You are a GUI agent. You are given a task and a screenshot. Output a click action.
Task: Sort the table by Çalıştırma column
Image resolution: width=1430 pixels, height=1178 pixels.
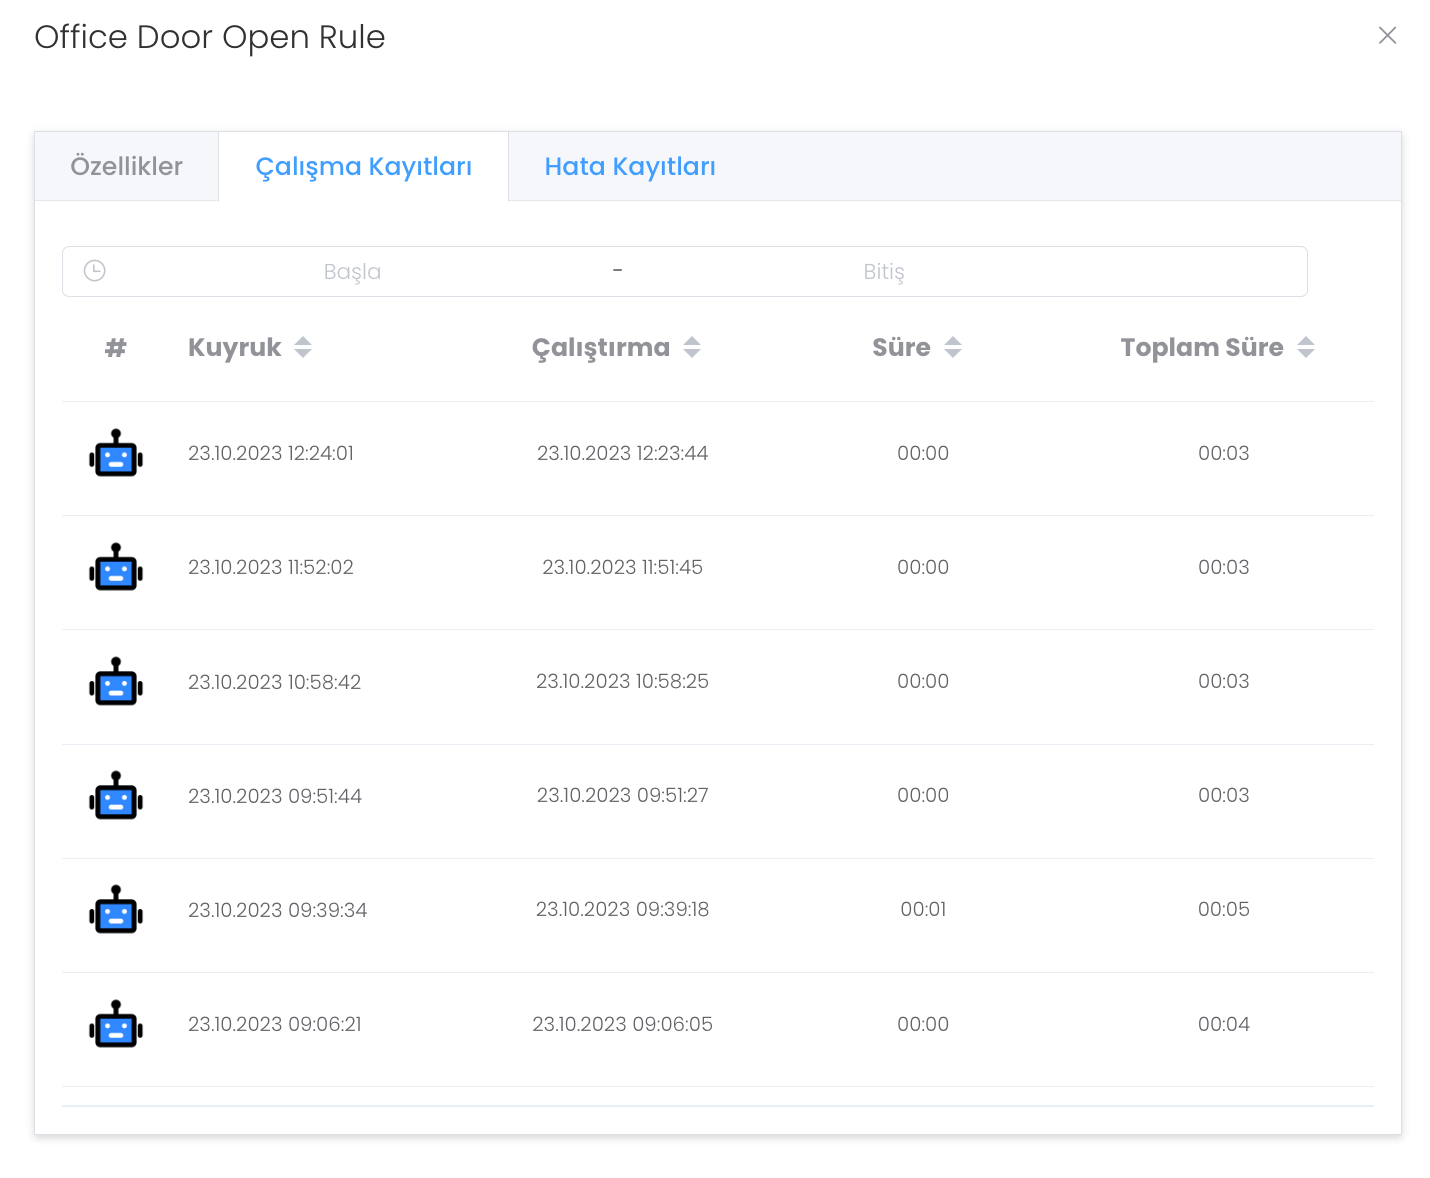point(692,348)
